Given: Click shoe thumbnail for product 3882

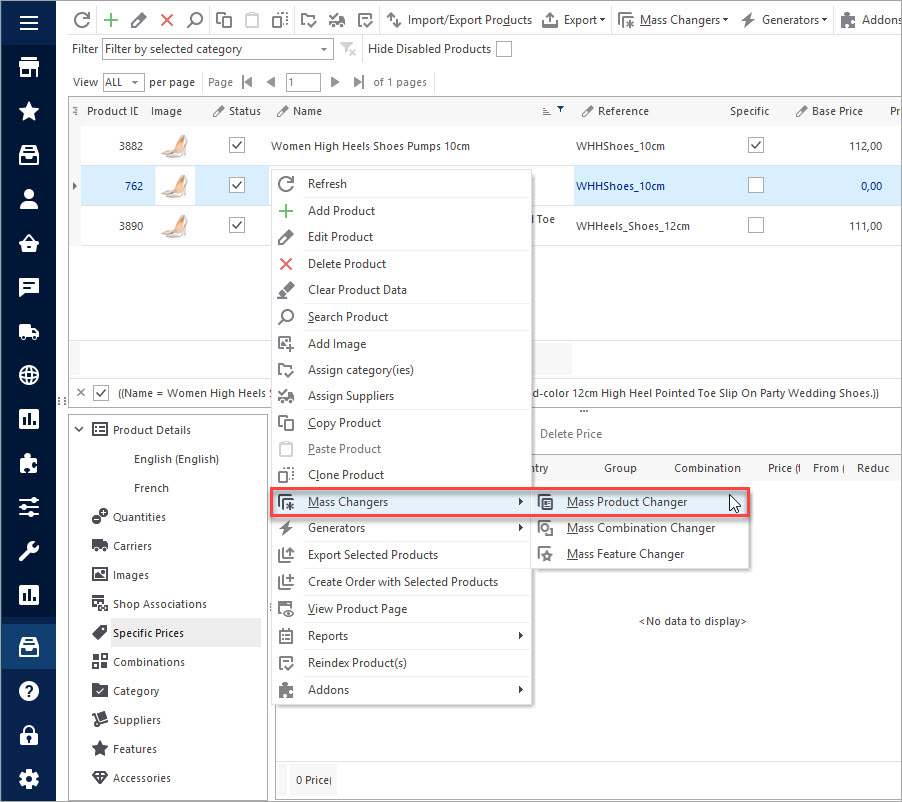Looking at the screenshot, I should pos(175,146).
